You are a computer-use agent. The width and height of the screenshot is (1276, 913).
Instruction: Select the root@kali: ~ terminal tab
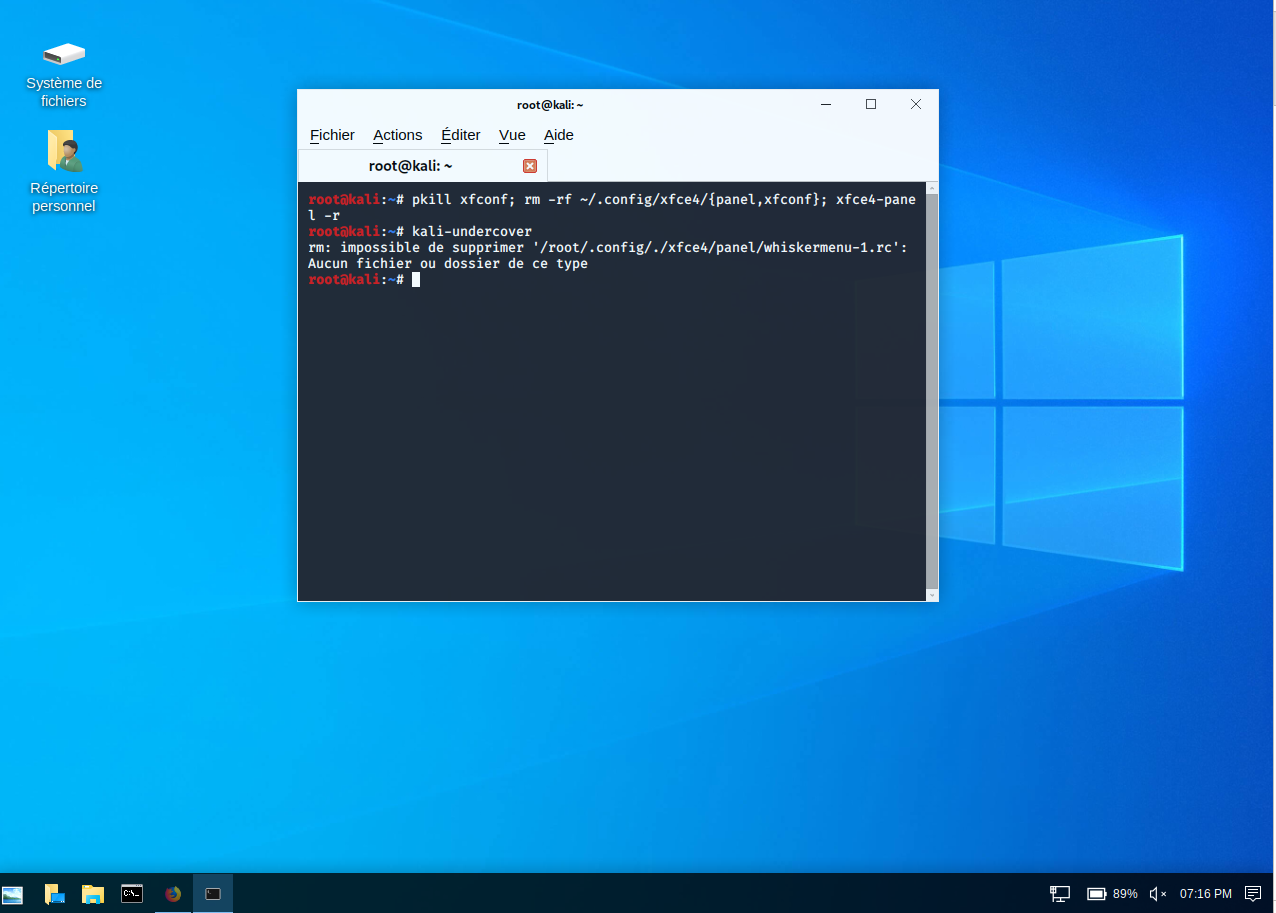[x=410, y=166]
